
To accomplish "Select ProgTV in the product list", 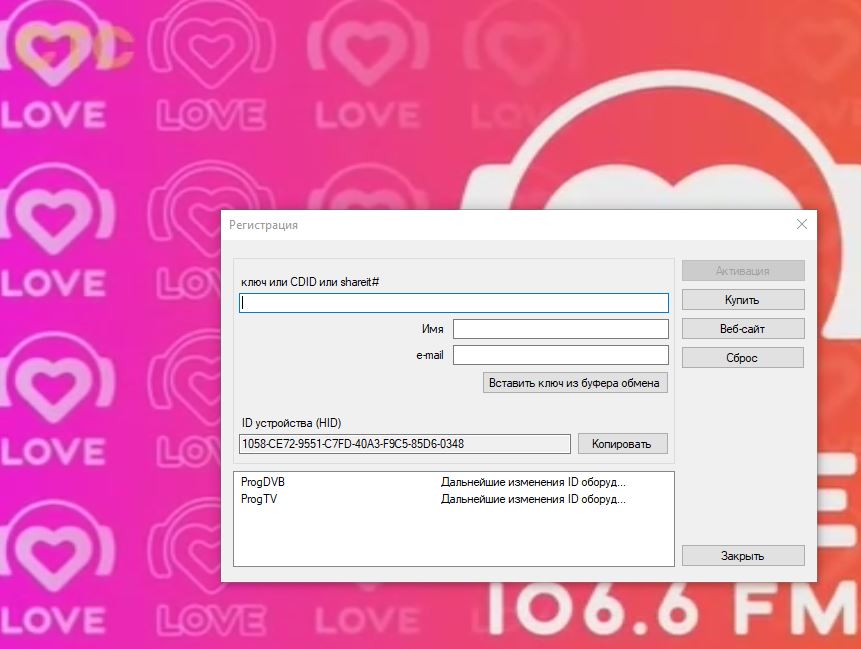I will click(x=259, y=499).
